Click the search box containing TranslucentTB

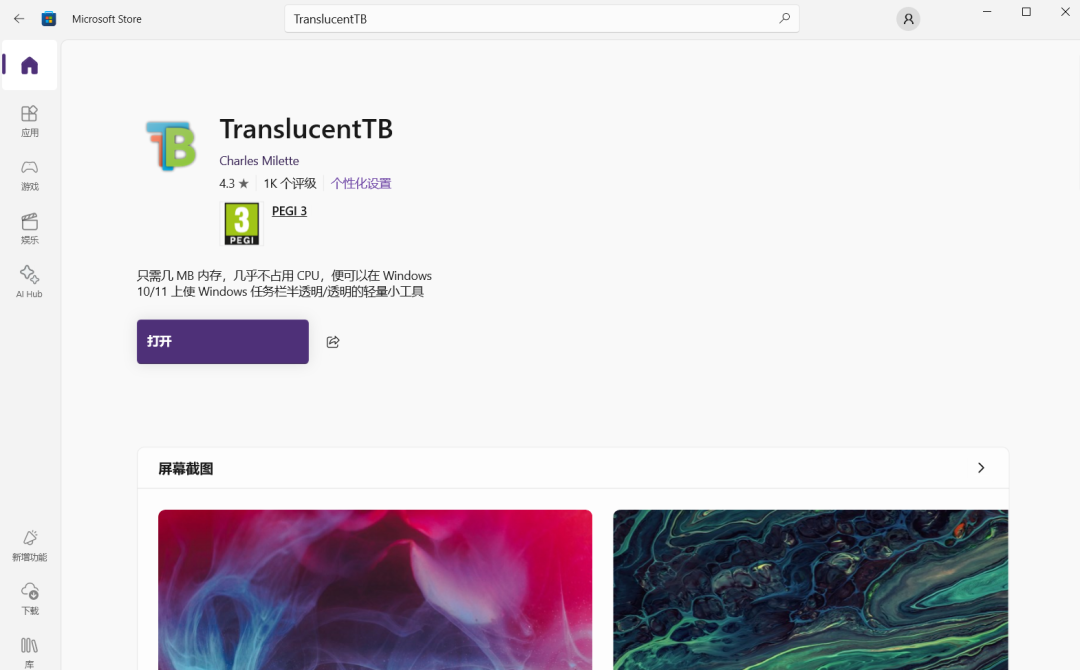point(541,19)
